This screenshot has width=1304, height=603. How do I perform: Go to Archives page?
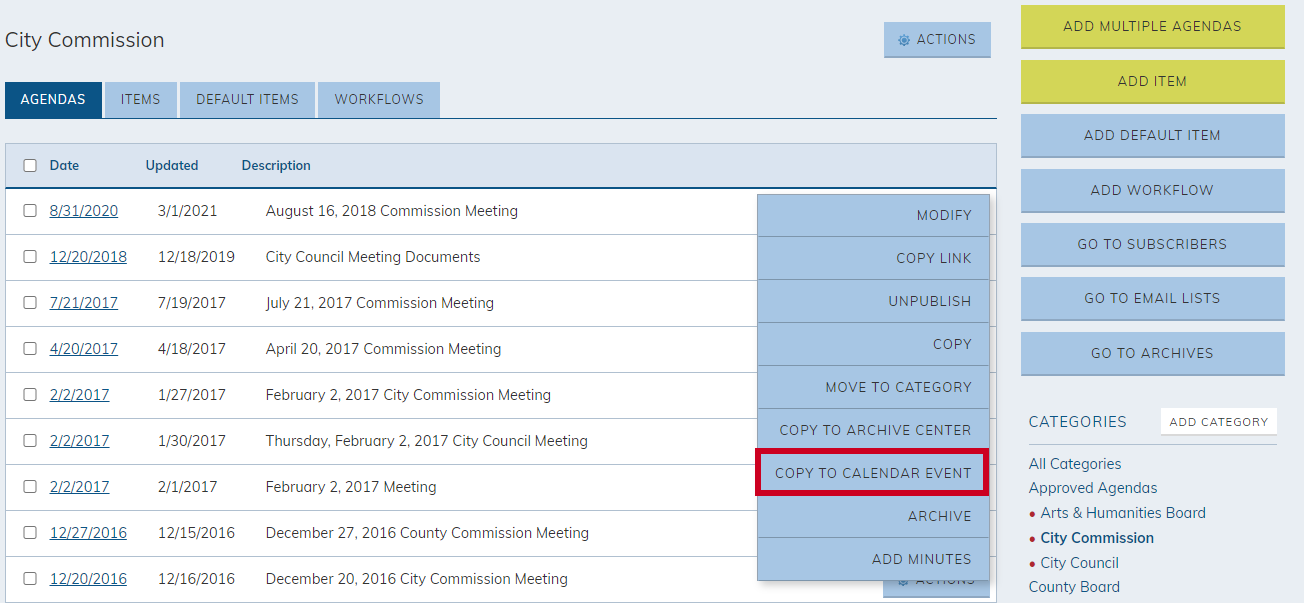pos(1152,353)
